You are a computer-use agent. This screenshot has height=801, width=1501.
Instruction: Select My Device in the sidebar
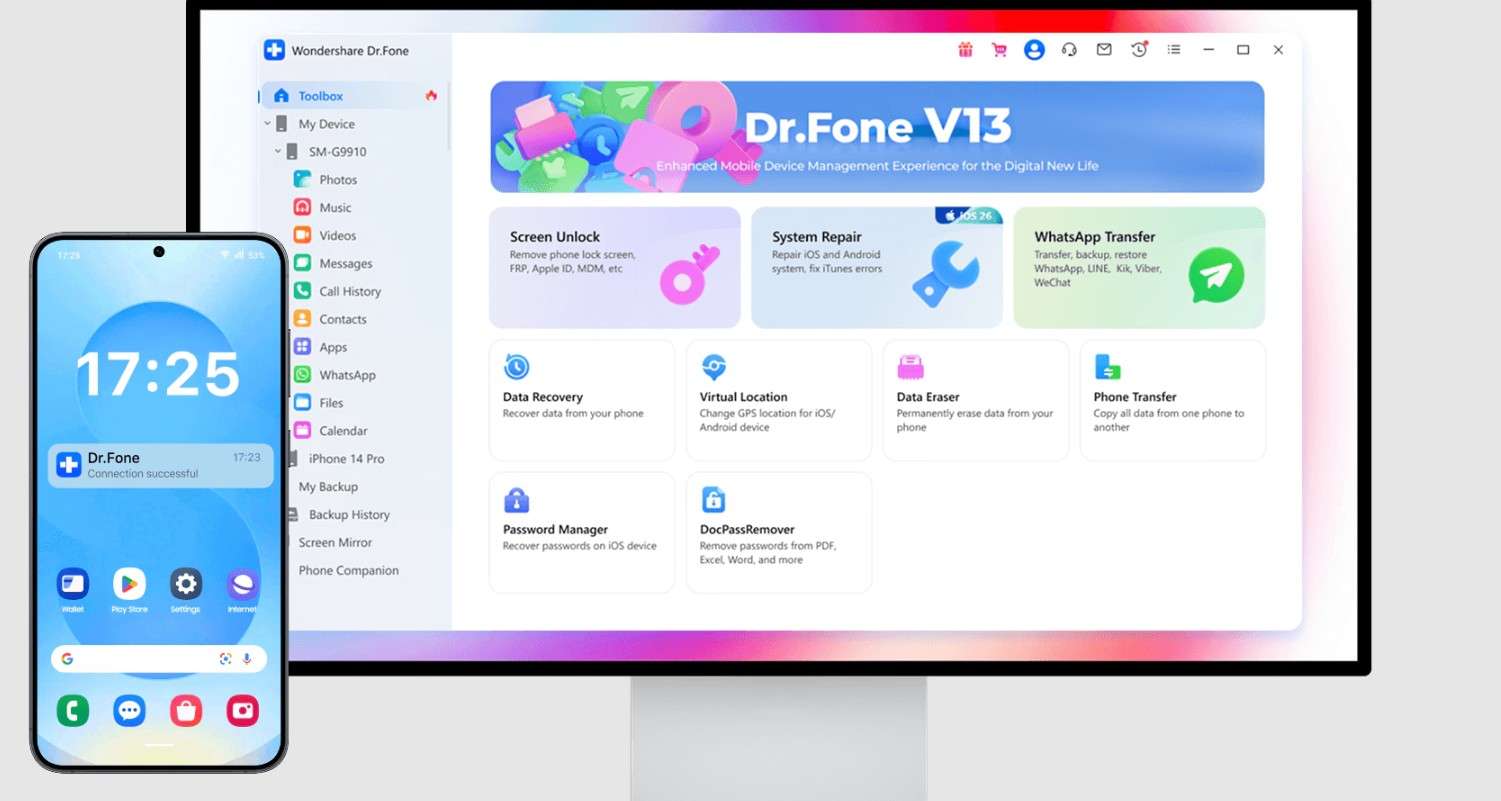326,124
